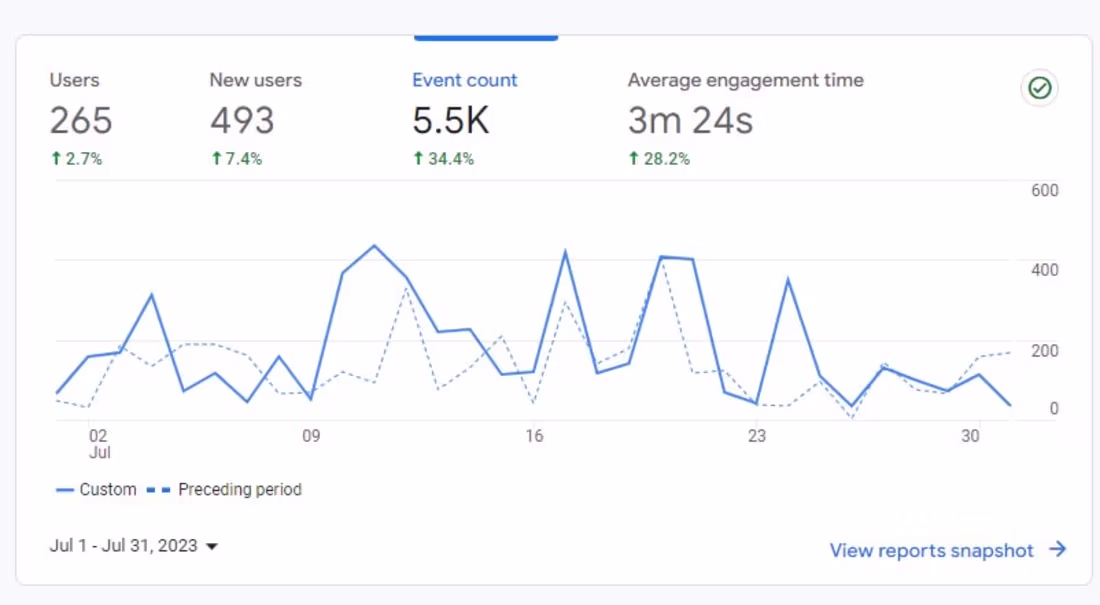
Task: Open the View reports snapshot link
Action: coord(931,549)
